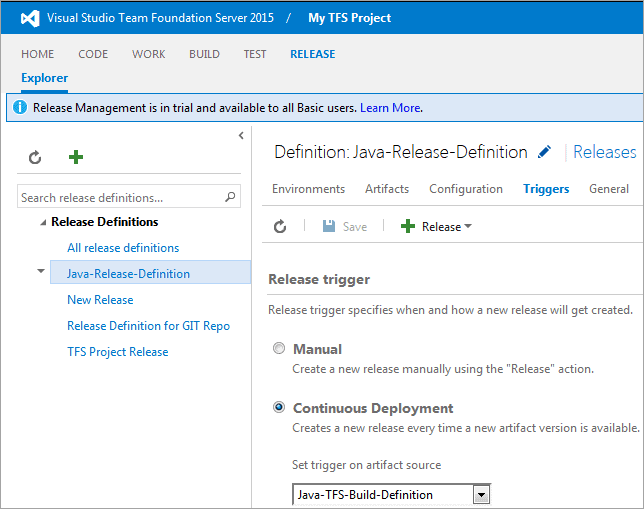
Task: Click the search release definitions field
Action: (120, 198)
